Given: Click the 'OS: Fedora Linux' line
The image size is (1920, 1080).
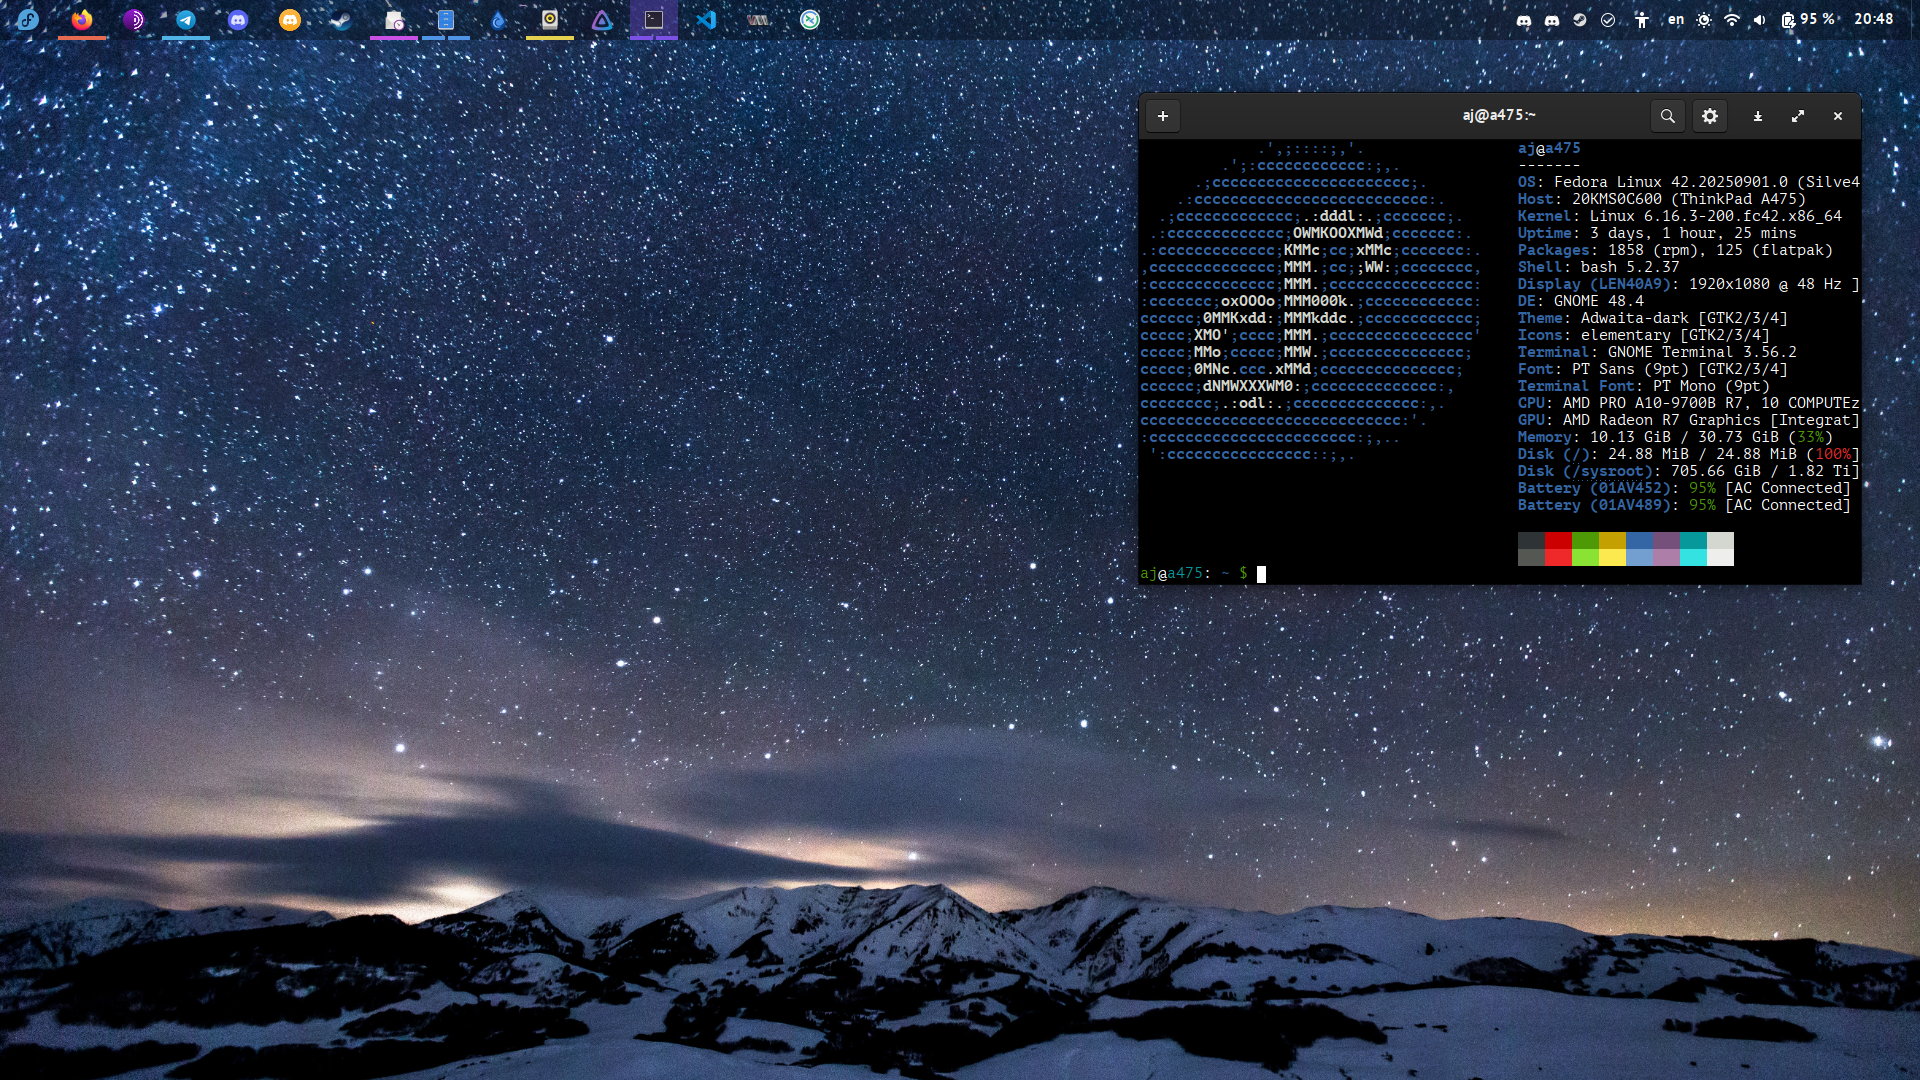Looking at the screenshot, I should click(x=1688, y=182).
